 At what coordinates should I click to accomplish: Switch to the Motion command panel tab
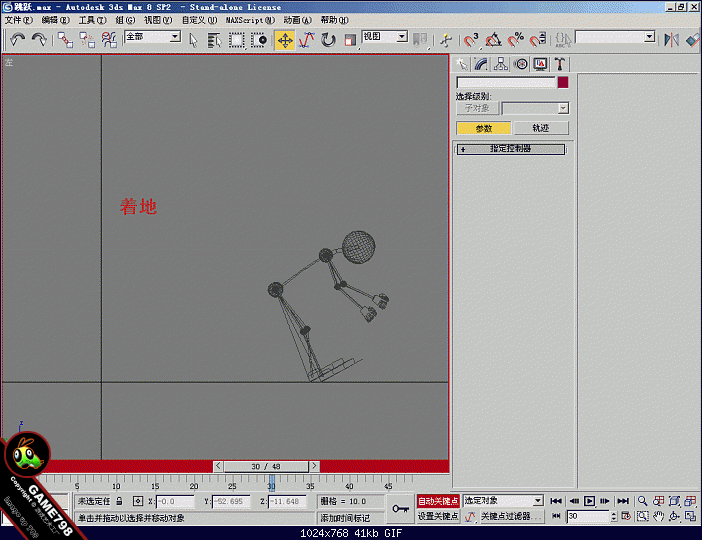[x=521, y=64]
